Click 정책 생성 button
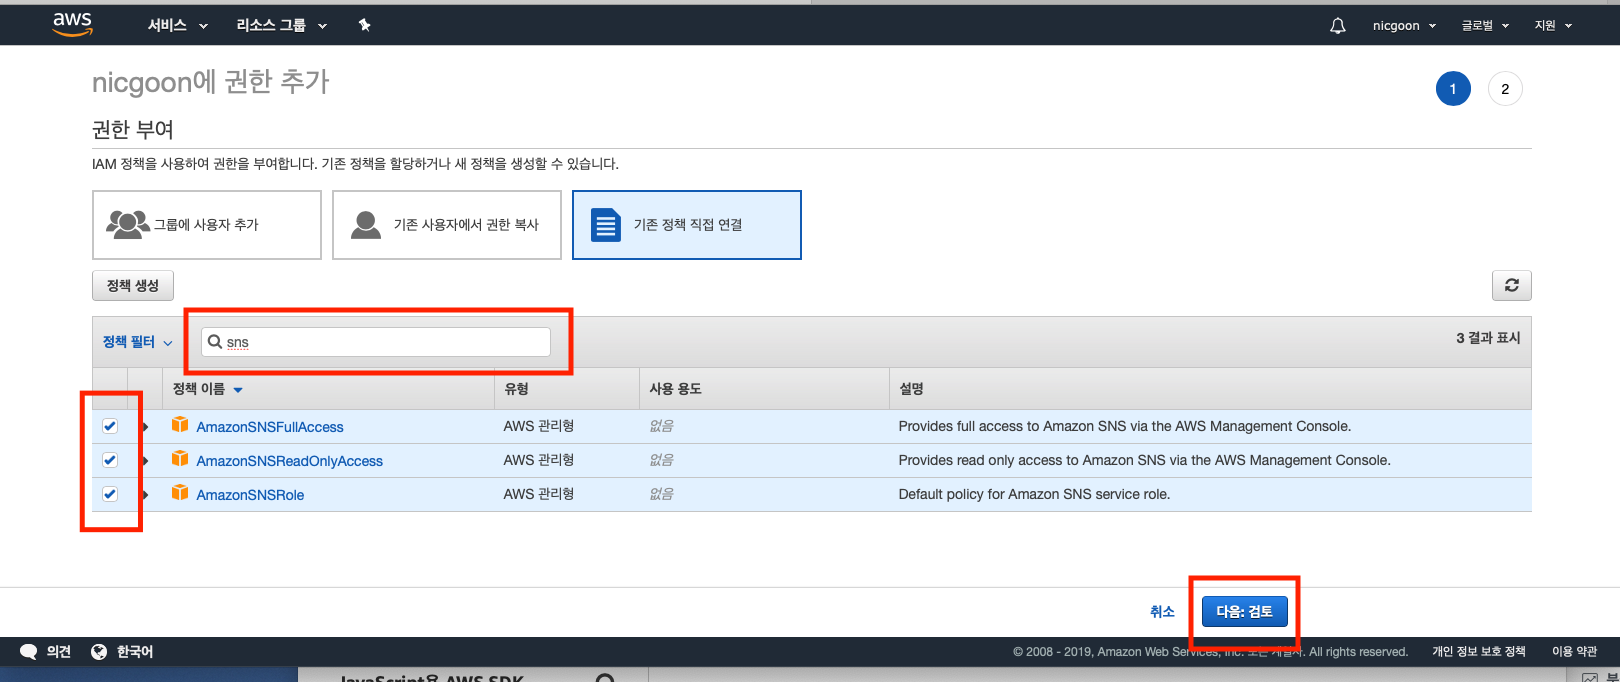 pyautogui.click(x=133, y=285)
